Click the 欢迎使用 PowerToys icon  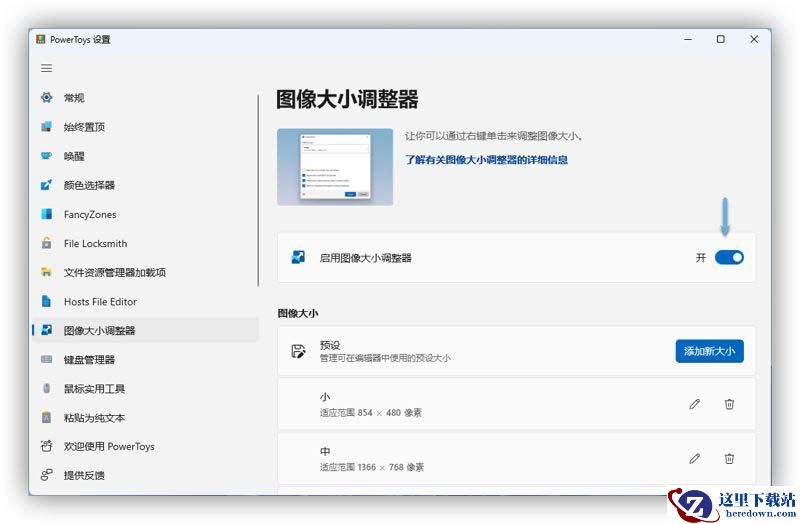click(x=46, y=446)
